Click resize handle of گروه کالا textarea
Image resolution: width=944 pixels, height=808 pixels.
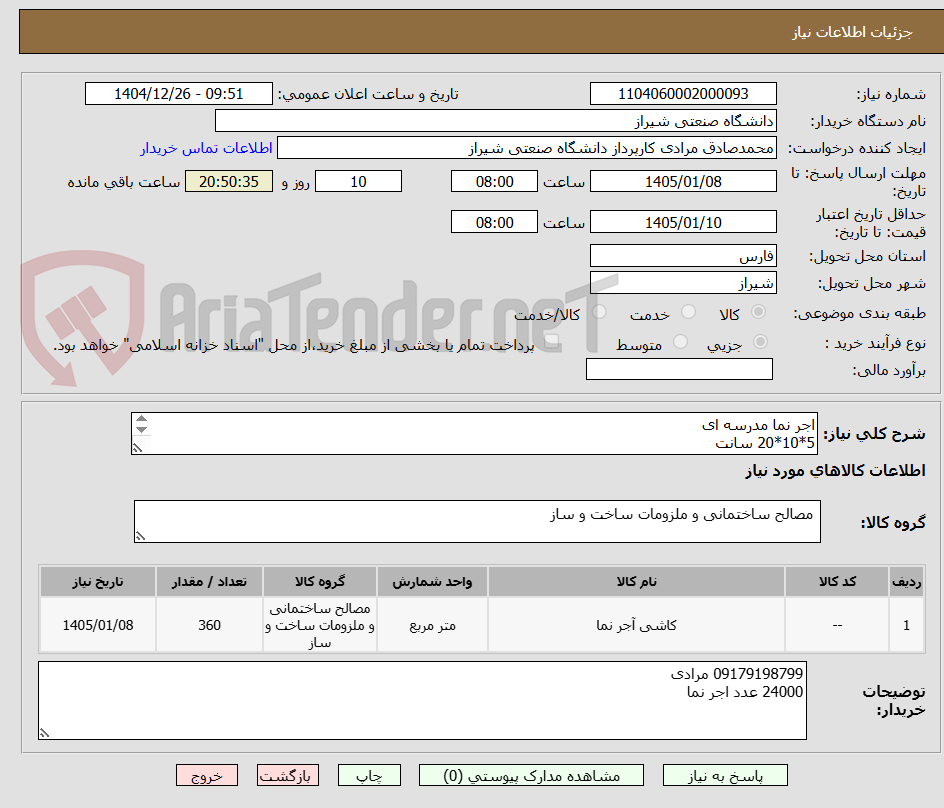click(x=140, y=536)
